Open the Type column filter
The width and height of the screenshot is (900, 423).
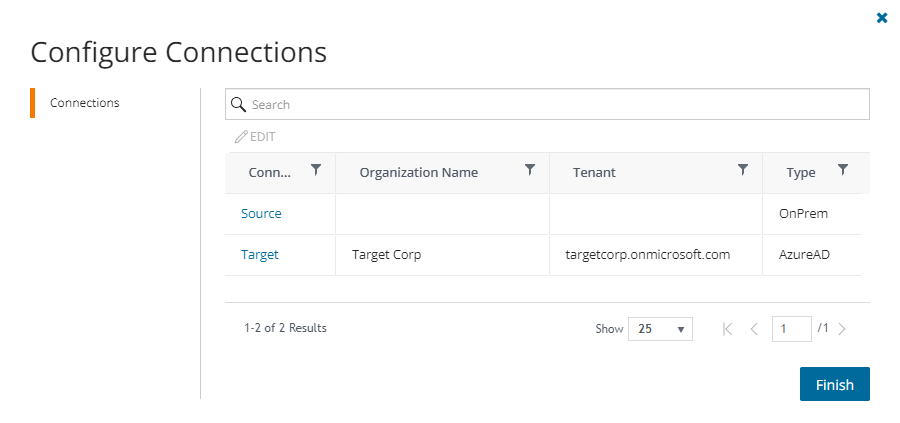[843, 170]
